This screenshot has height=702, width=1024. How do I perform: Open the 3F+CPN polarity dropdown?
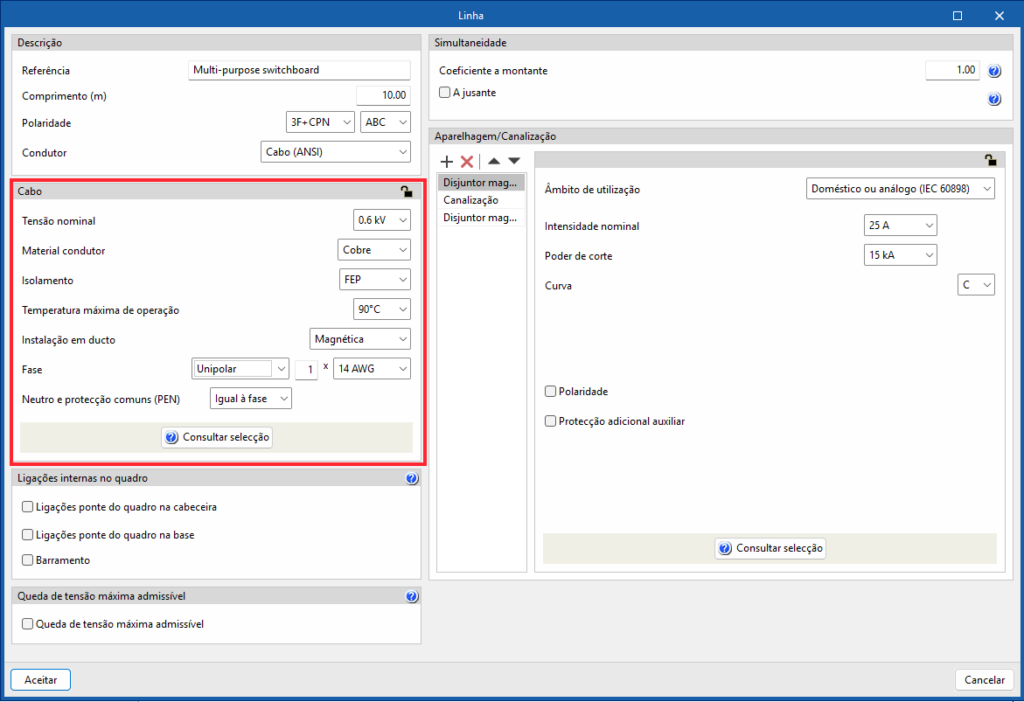[x=321, y=122]
